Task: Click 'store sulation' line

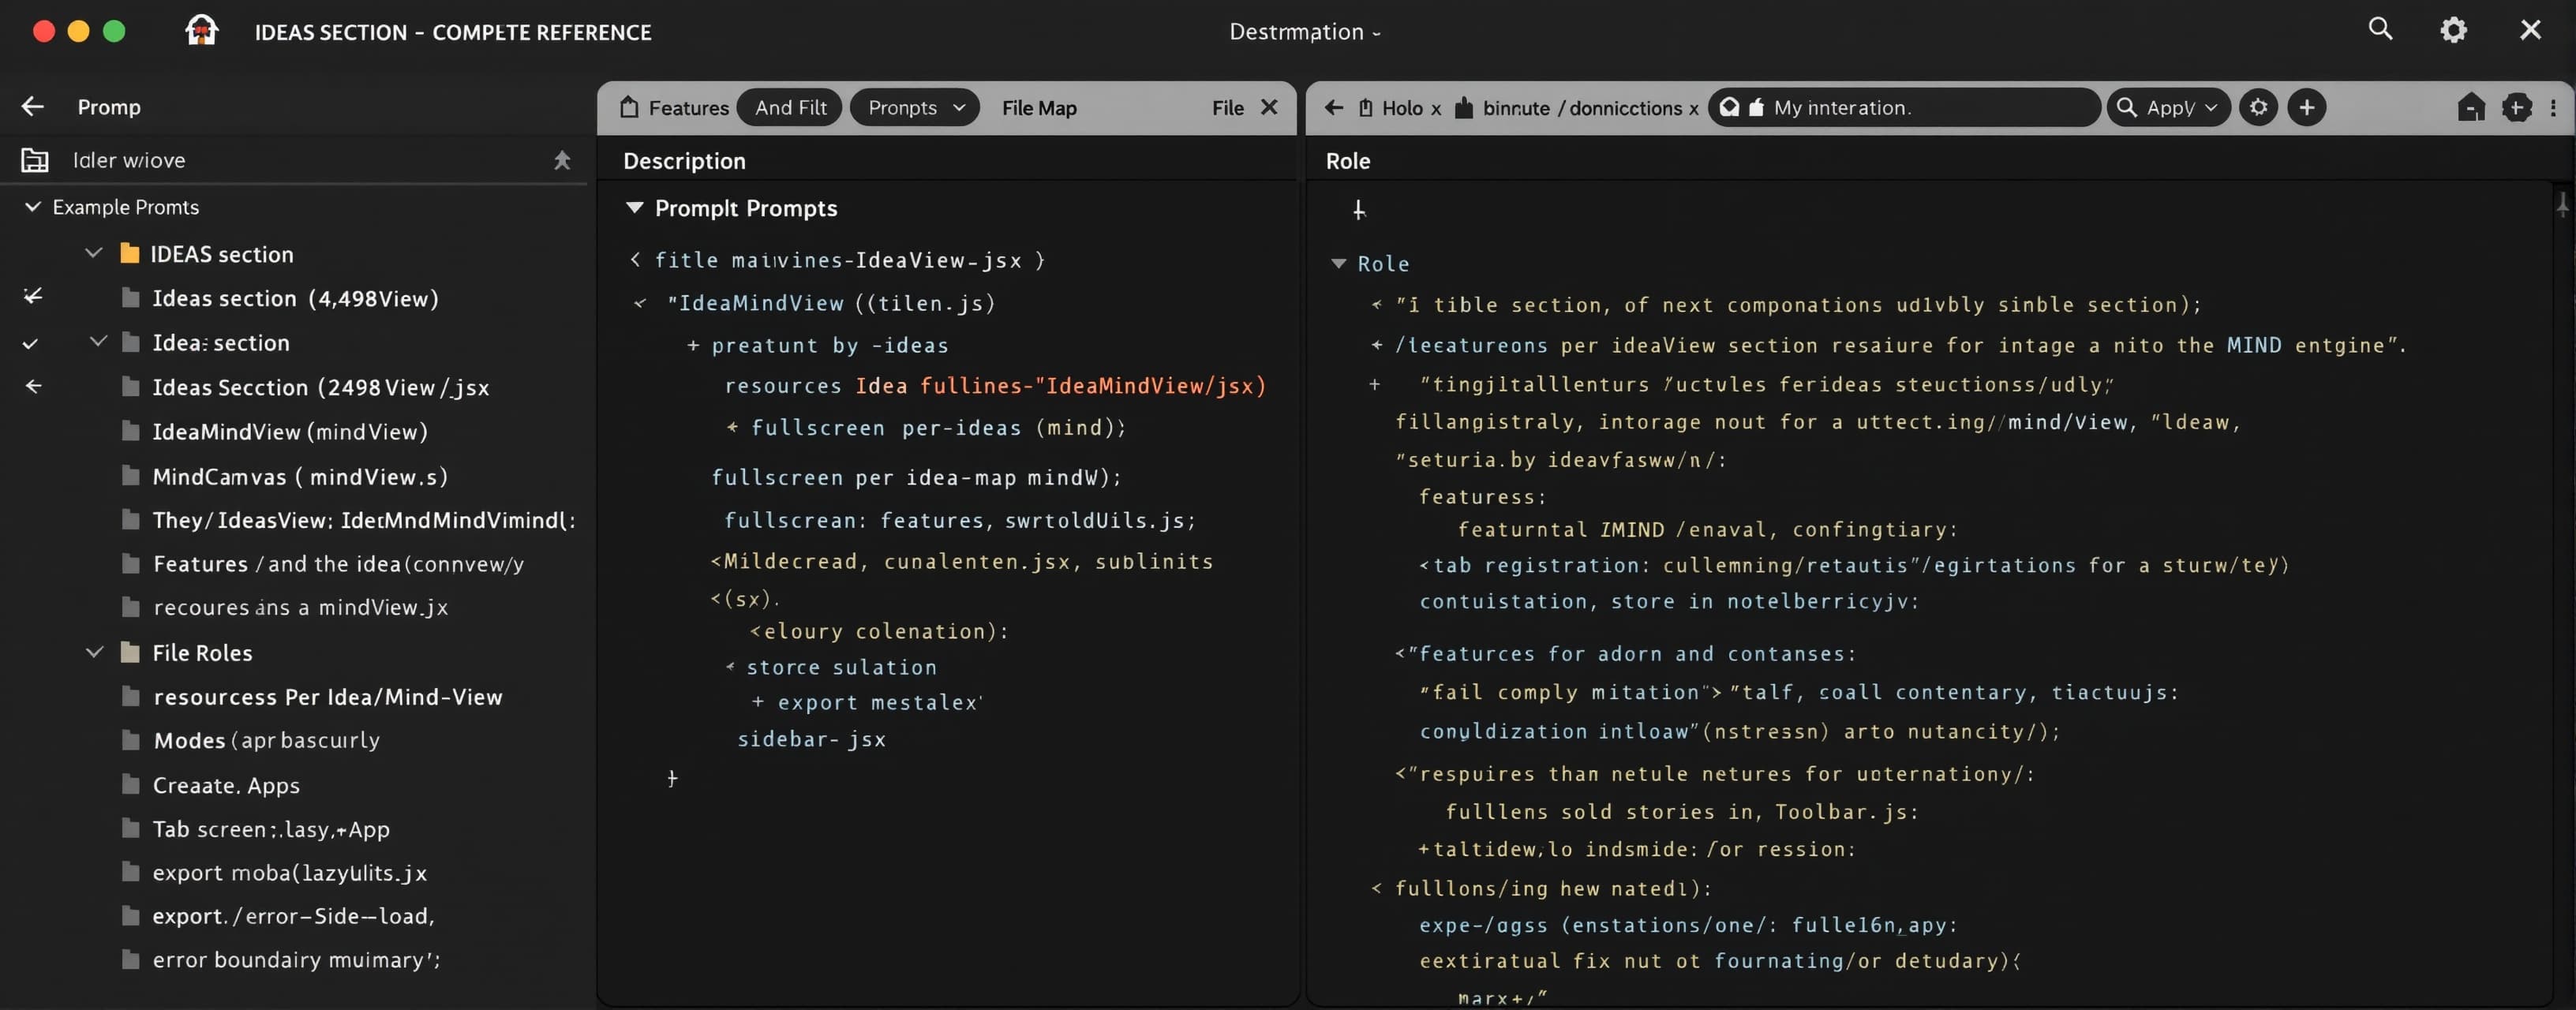Action: (841, 667)
